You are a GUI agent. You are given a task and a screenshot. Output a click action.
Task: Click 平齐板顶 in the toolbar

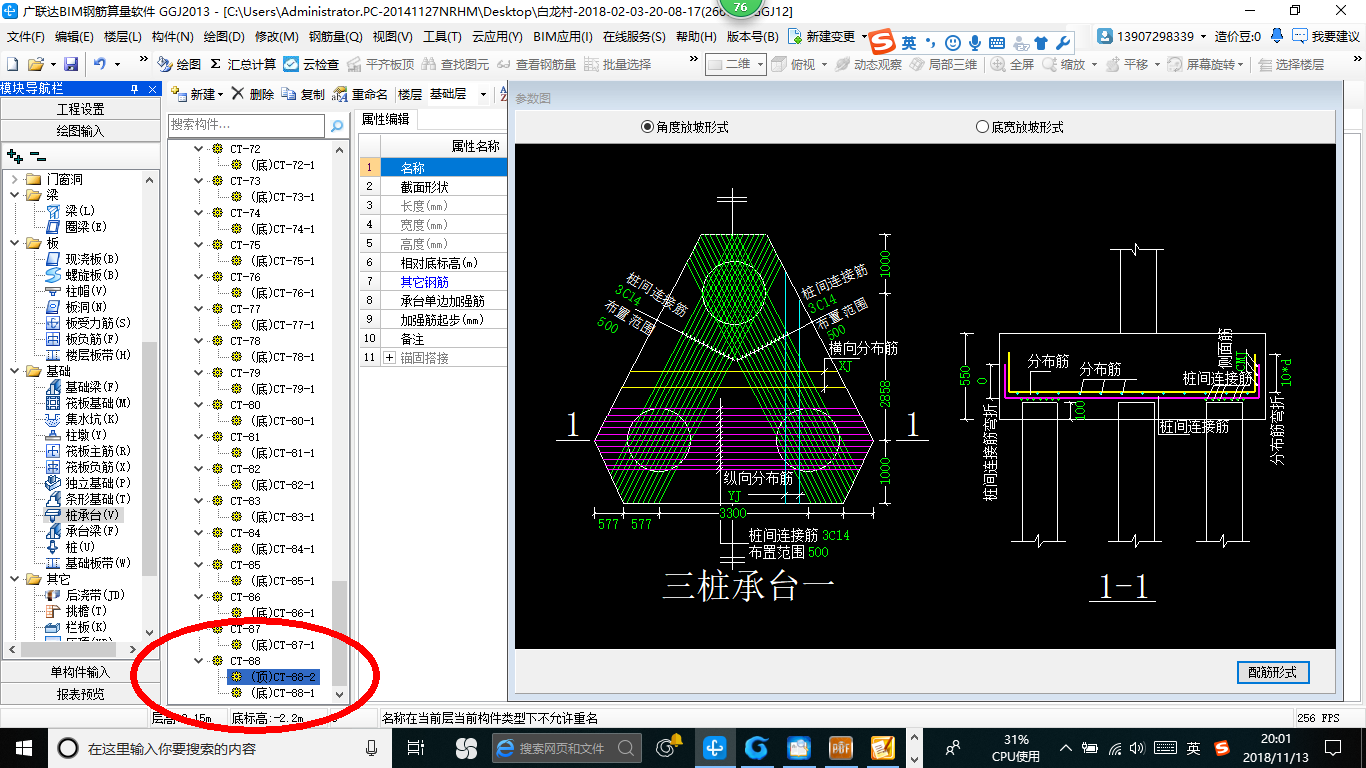(379, 64)
